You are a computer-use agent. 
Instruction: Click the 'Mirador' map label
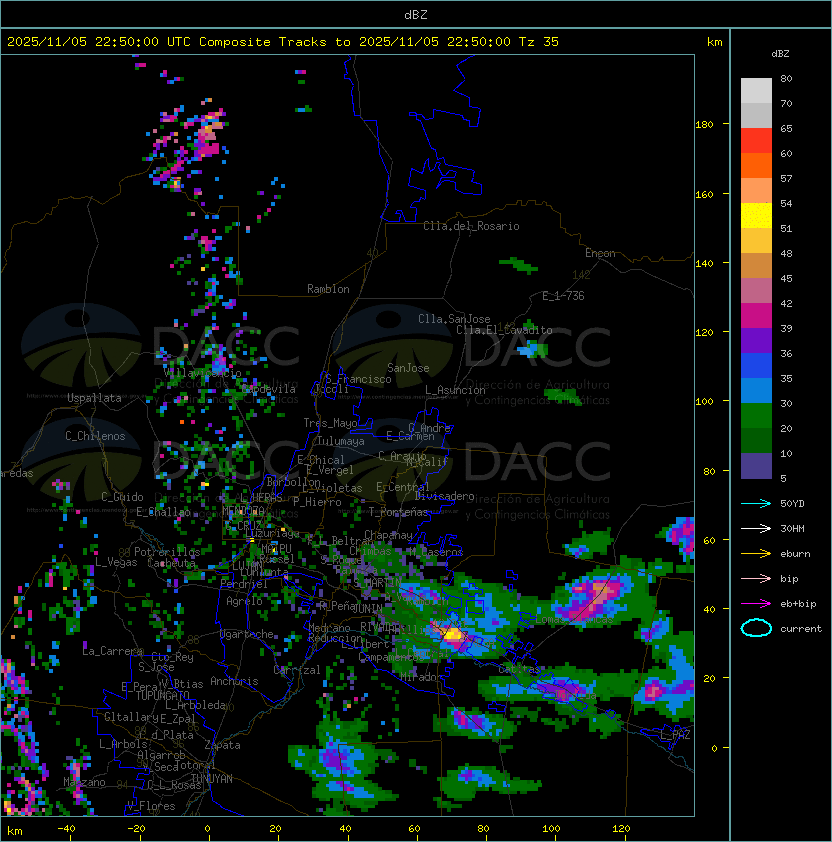click(x=421, y=677)
